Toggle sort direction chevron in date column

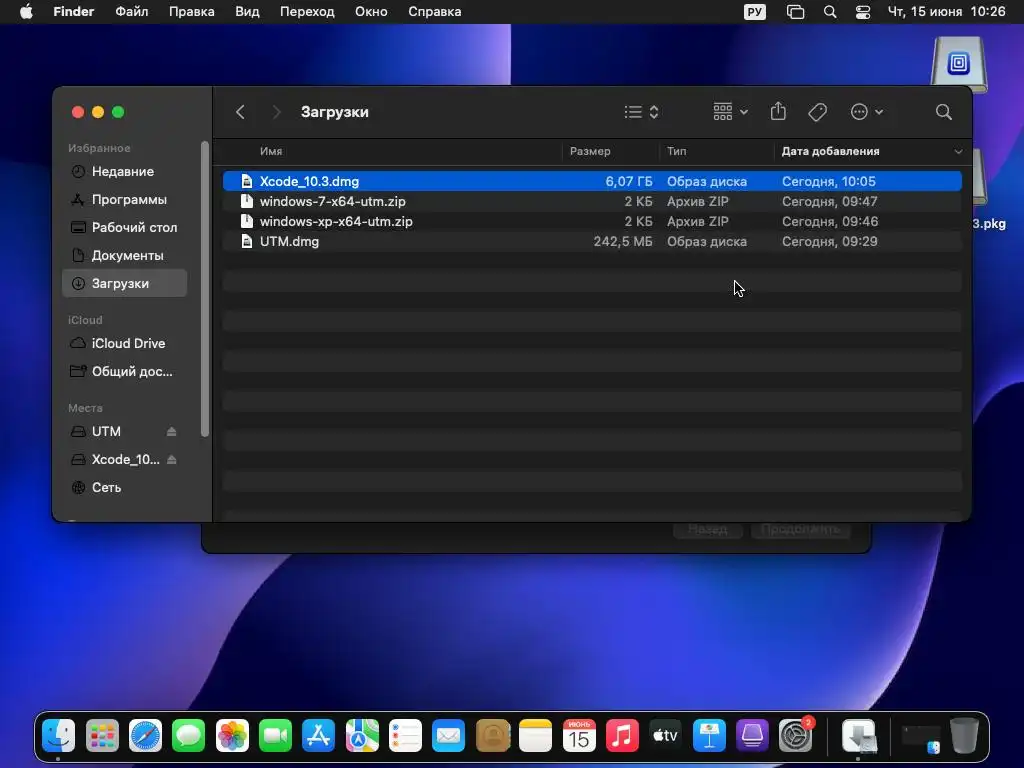[x=957, y=152]
